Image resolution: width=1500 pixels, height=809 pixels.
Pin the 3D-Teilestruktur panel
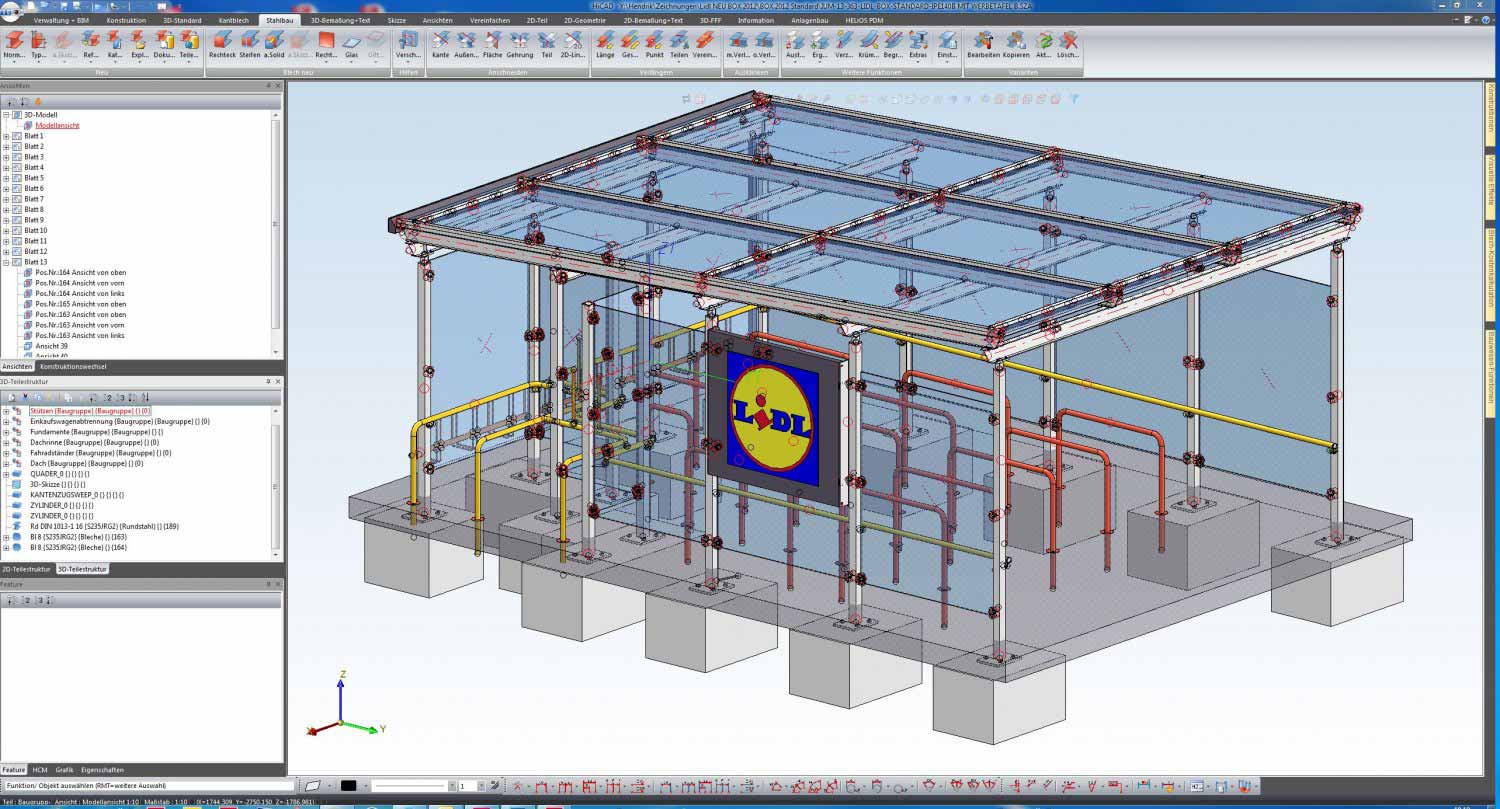tap(268, 382)
